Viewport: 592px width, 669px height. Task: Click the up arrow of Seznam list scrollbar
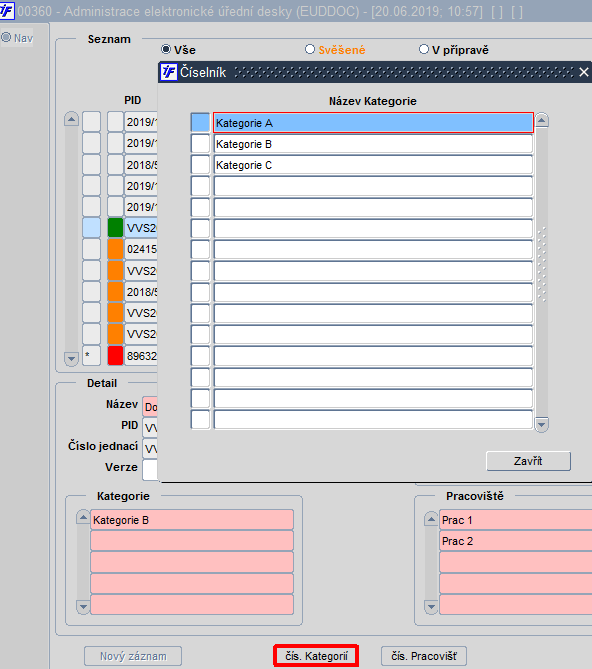click(x=71, y=119)
